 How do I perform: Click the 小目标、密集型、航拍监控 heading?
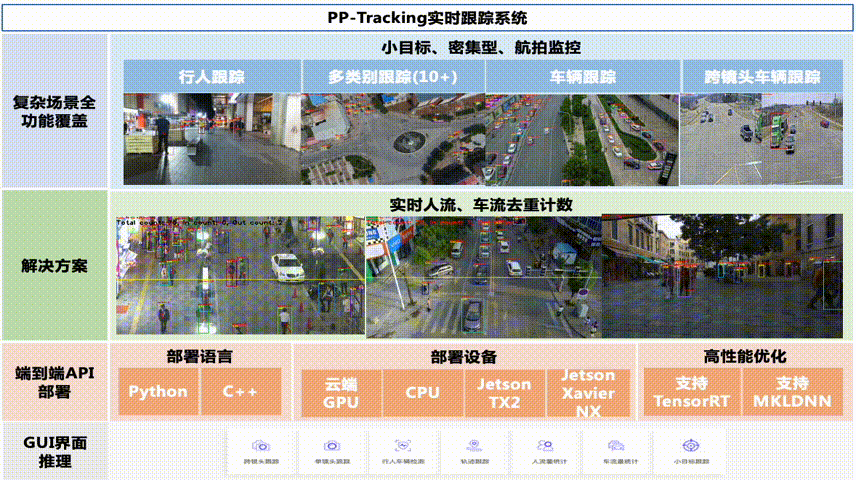[481, 48]
